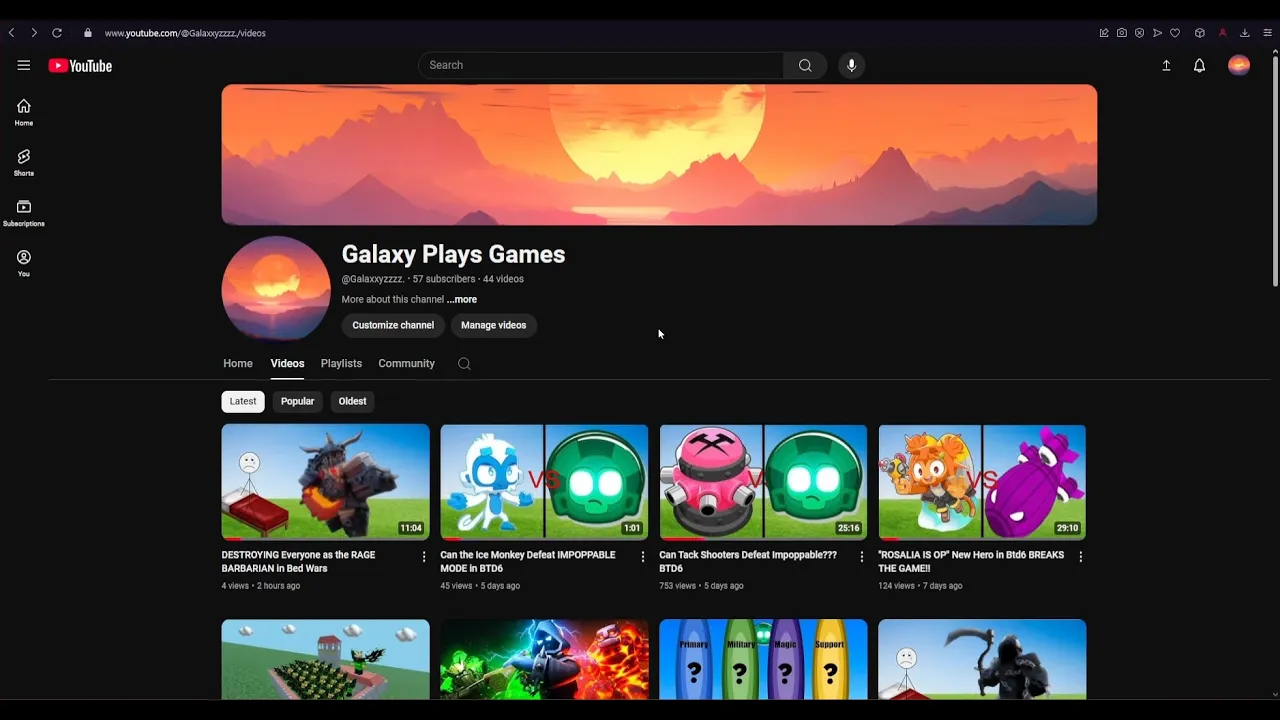Click the @Galaxyzzzz. channel handle

click(373, 279)
